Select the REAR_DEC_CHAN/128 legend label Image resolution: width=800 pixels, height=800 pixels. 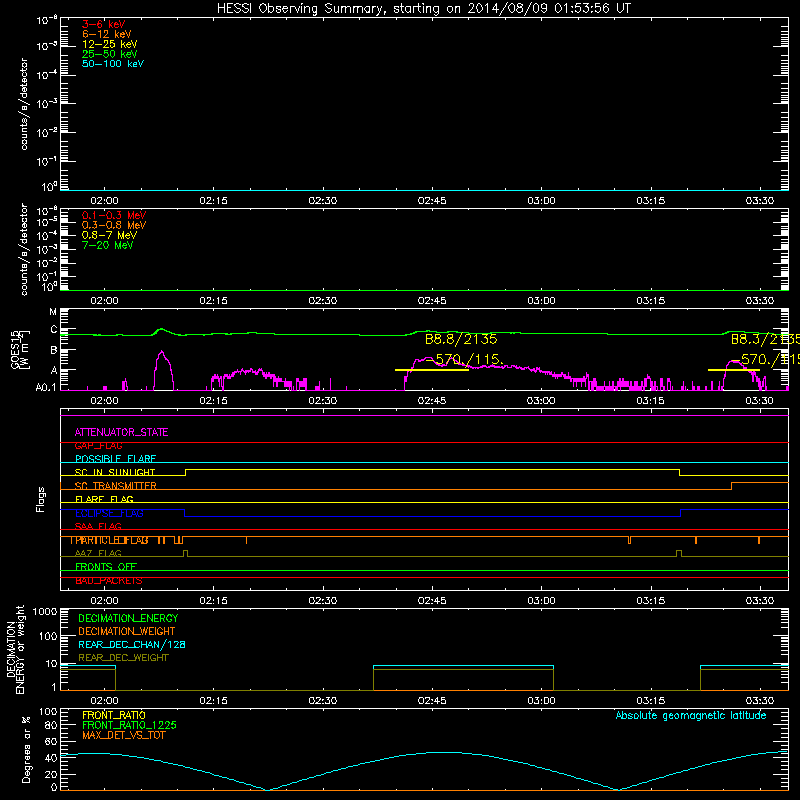(x=132, y=645)
